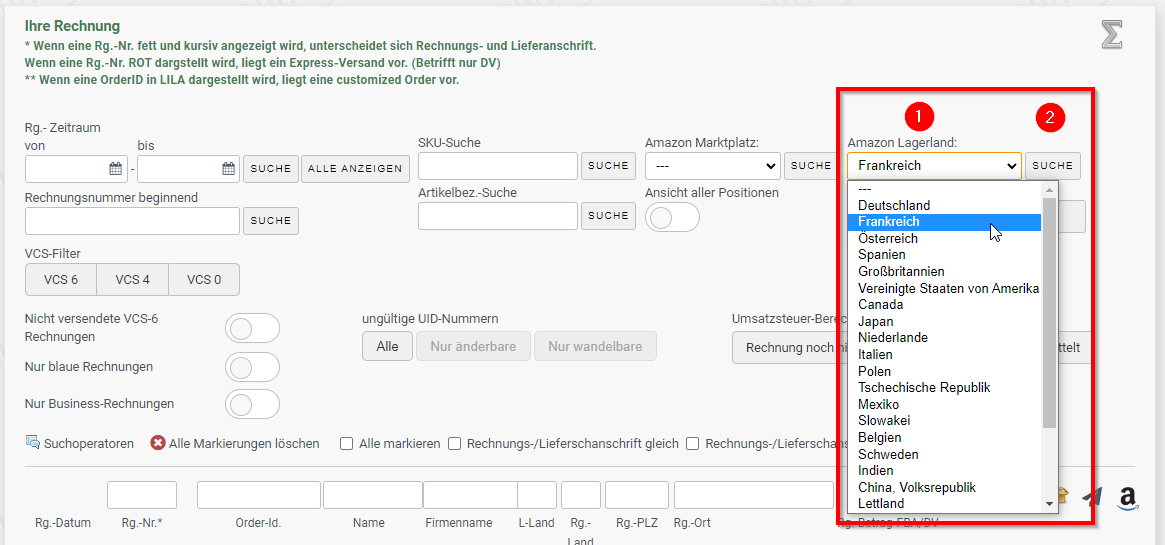This screenshot has height=545, width=1165.
Task: Open the 'bis' date calendar picker
Action: tap(228, 169)
